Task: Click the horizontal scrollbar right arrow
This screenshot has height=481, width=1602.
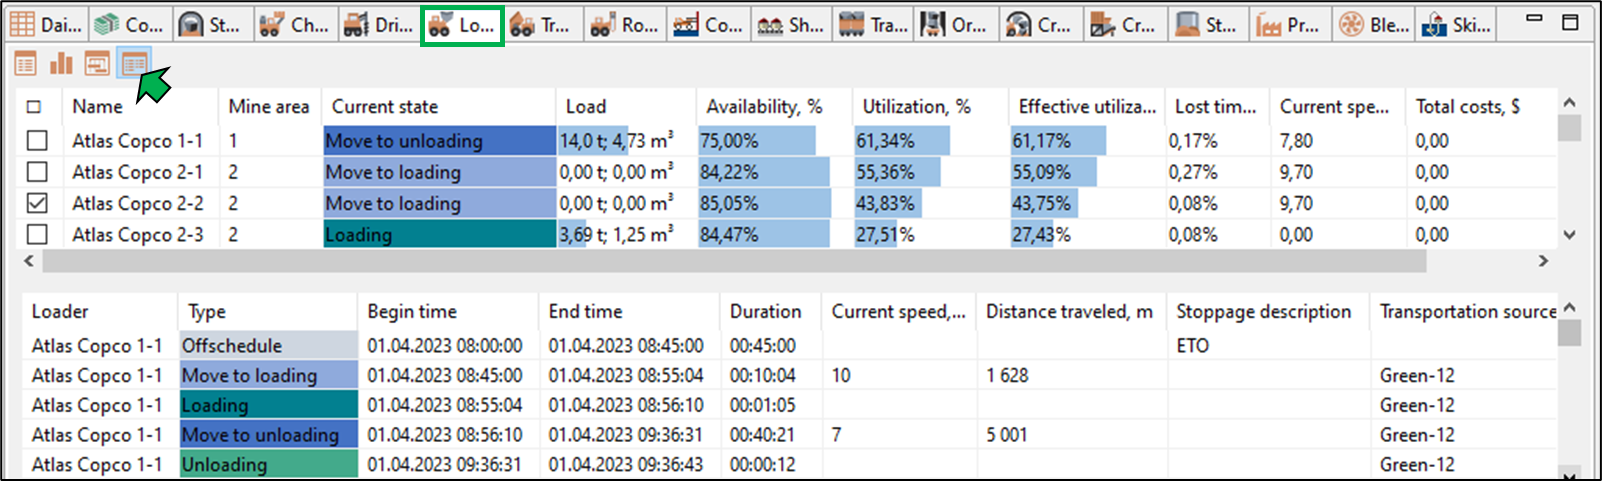Action: tap(1543, 260)
